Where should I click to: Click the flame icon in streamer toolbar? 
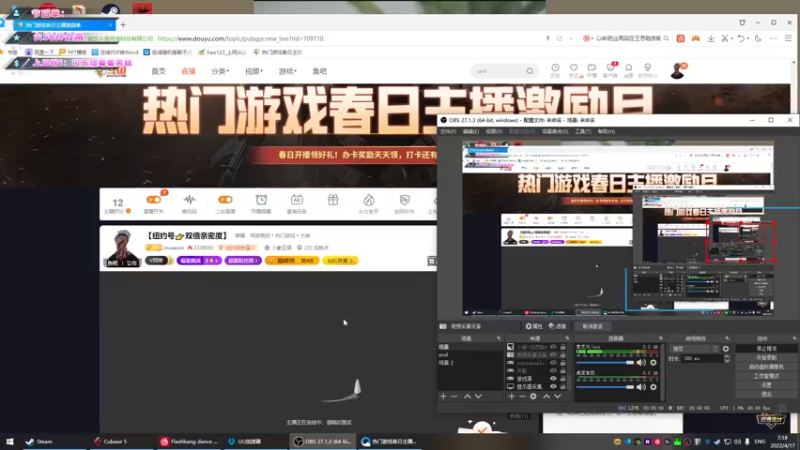pyautogui.click(x=368, y=200)
